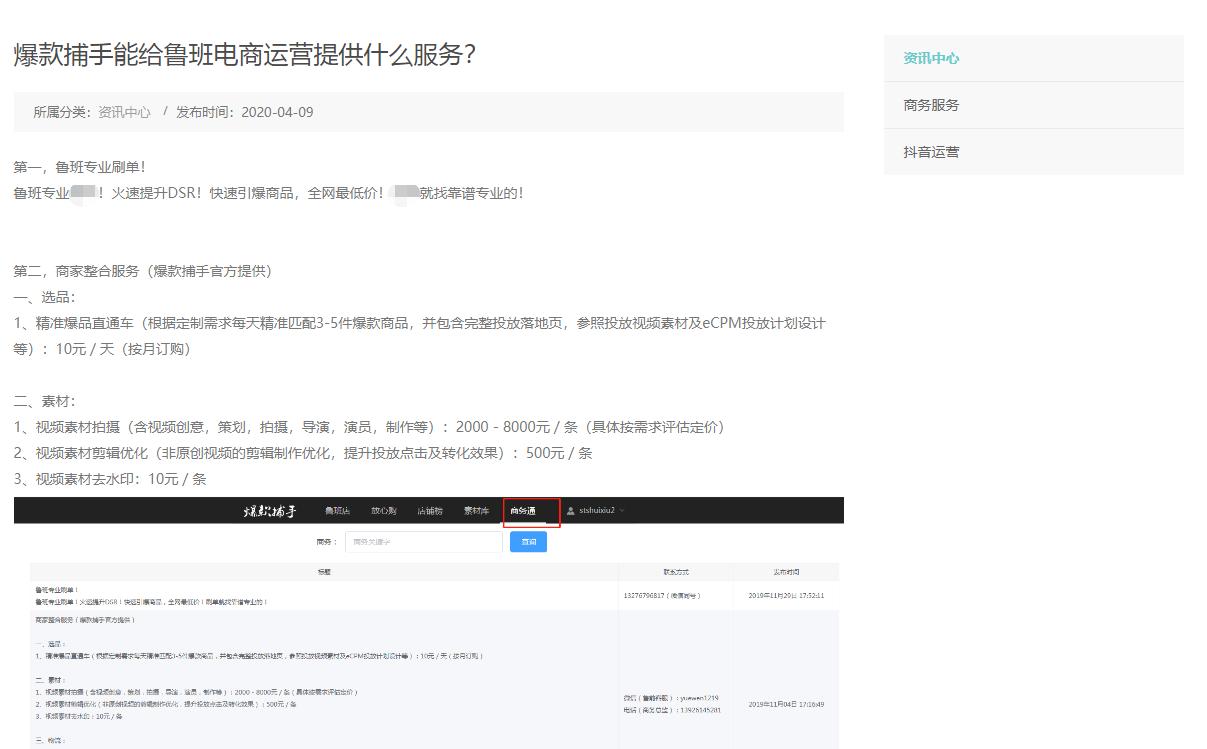Image resolution: width=1207 pixels, height=749 pixels.
Task: Select the 放心购 menu item
Action: click(383, 510)
